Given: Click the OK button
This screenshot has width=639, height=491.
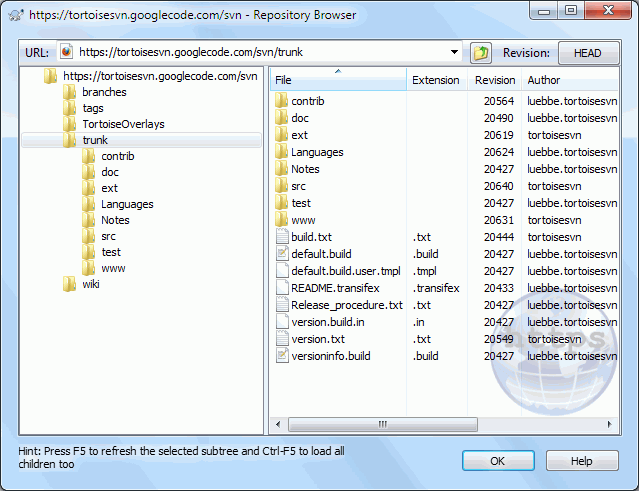Looking at the screenshot, I should [x=498, y=461].
